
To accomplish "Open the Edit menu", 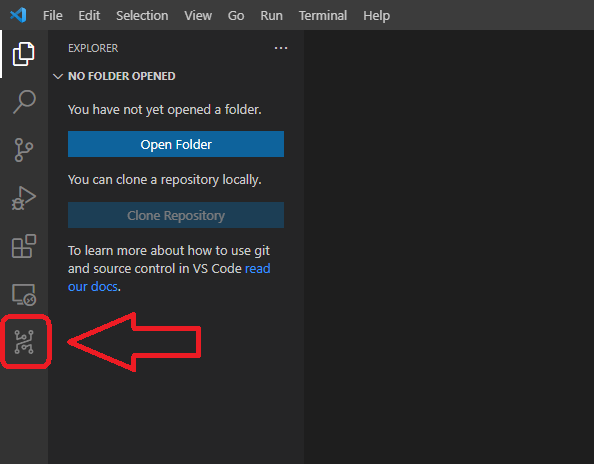I will click(89, 16).
